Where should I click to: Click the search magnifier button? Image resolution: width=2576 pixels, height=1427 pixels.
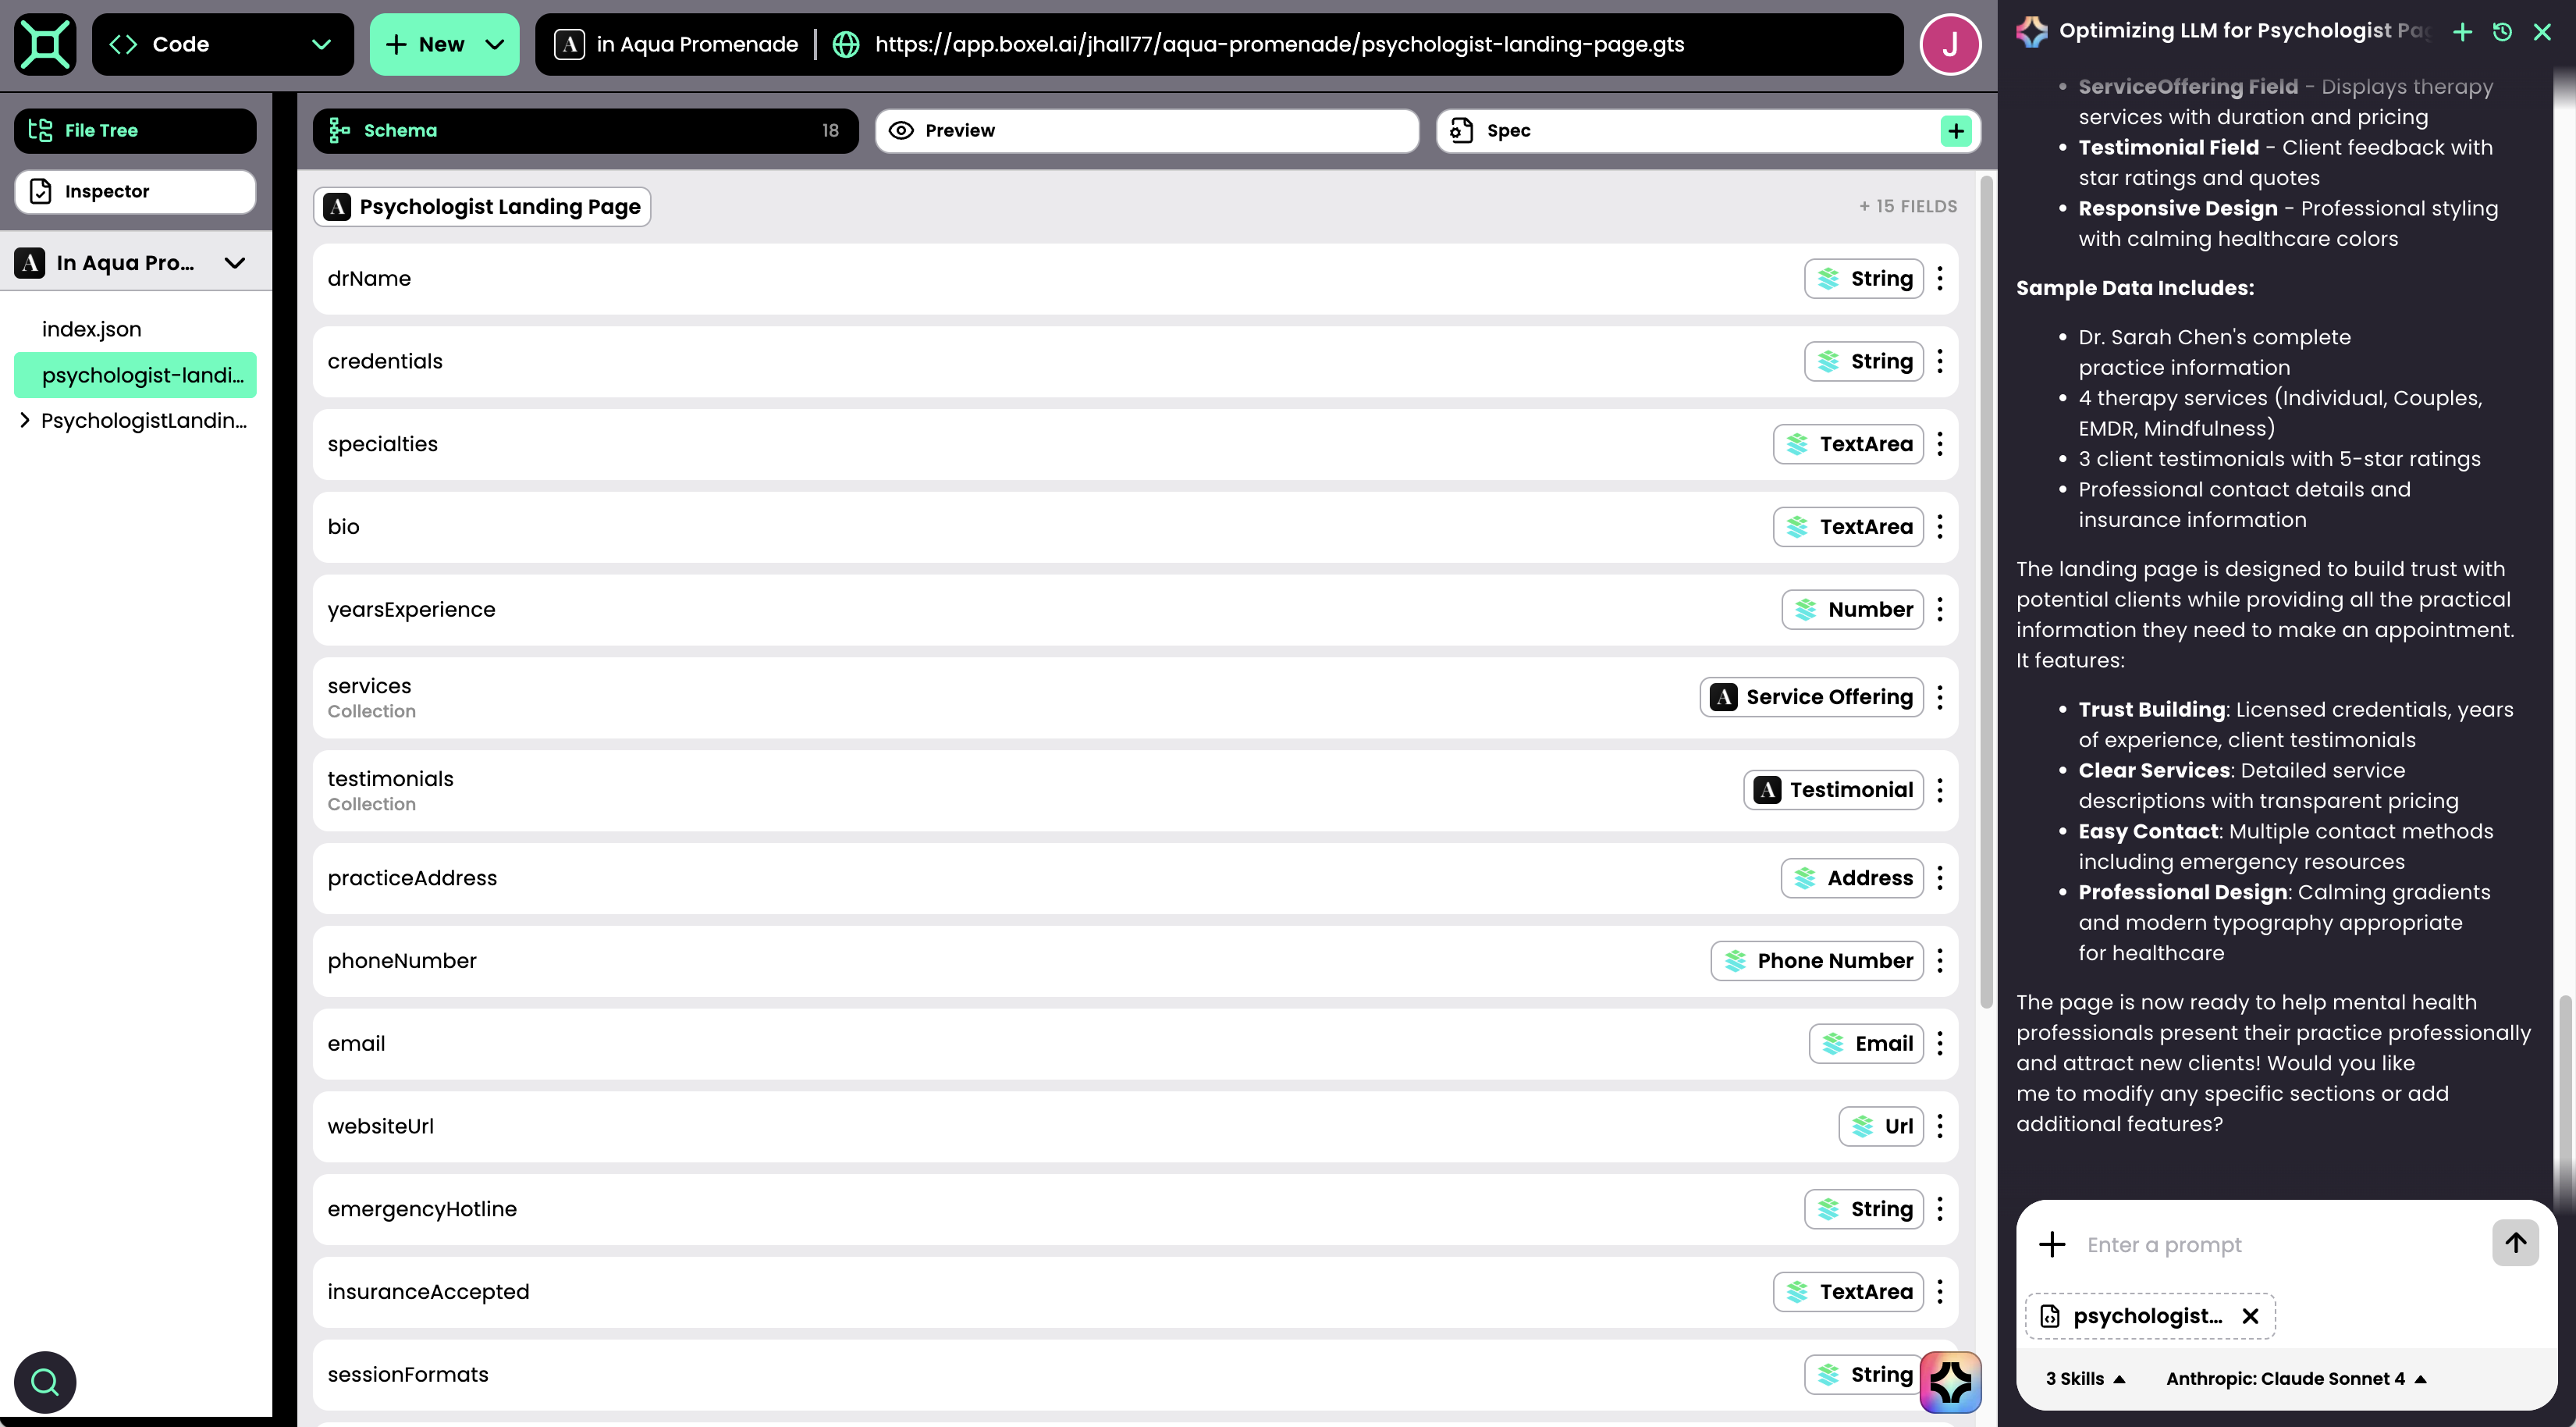pyautogui.click(x=45, y=1382)
